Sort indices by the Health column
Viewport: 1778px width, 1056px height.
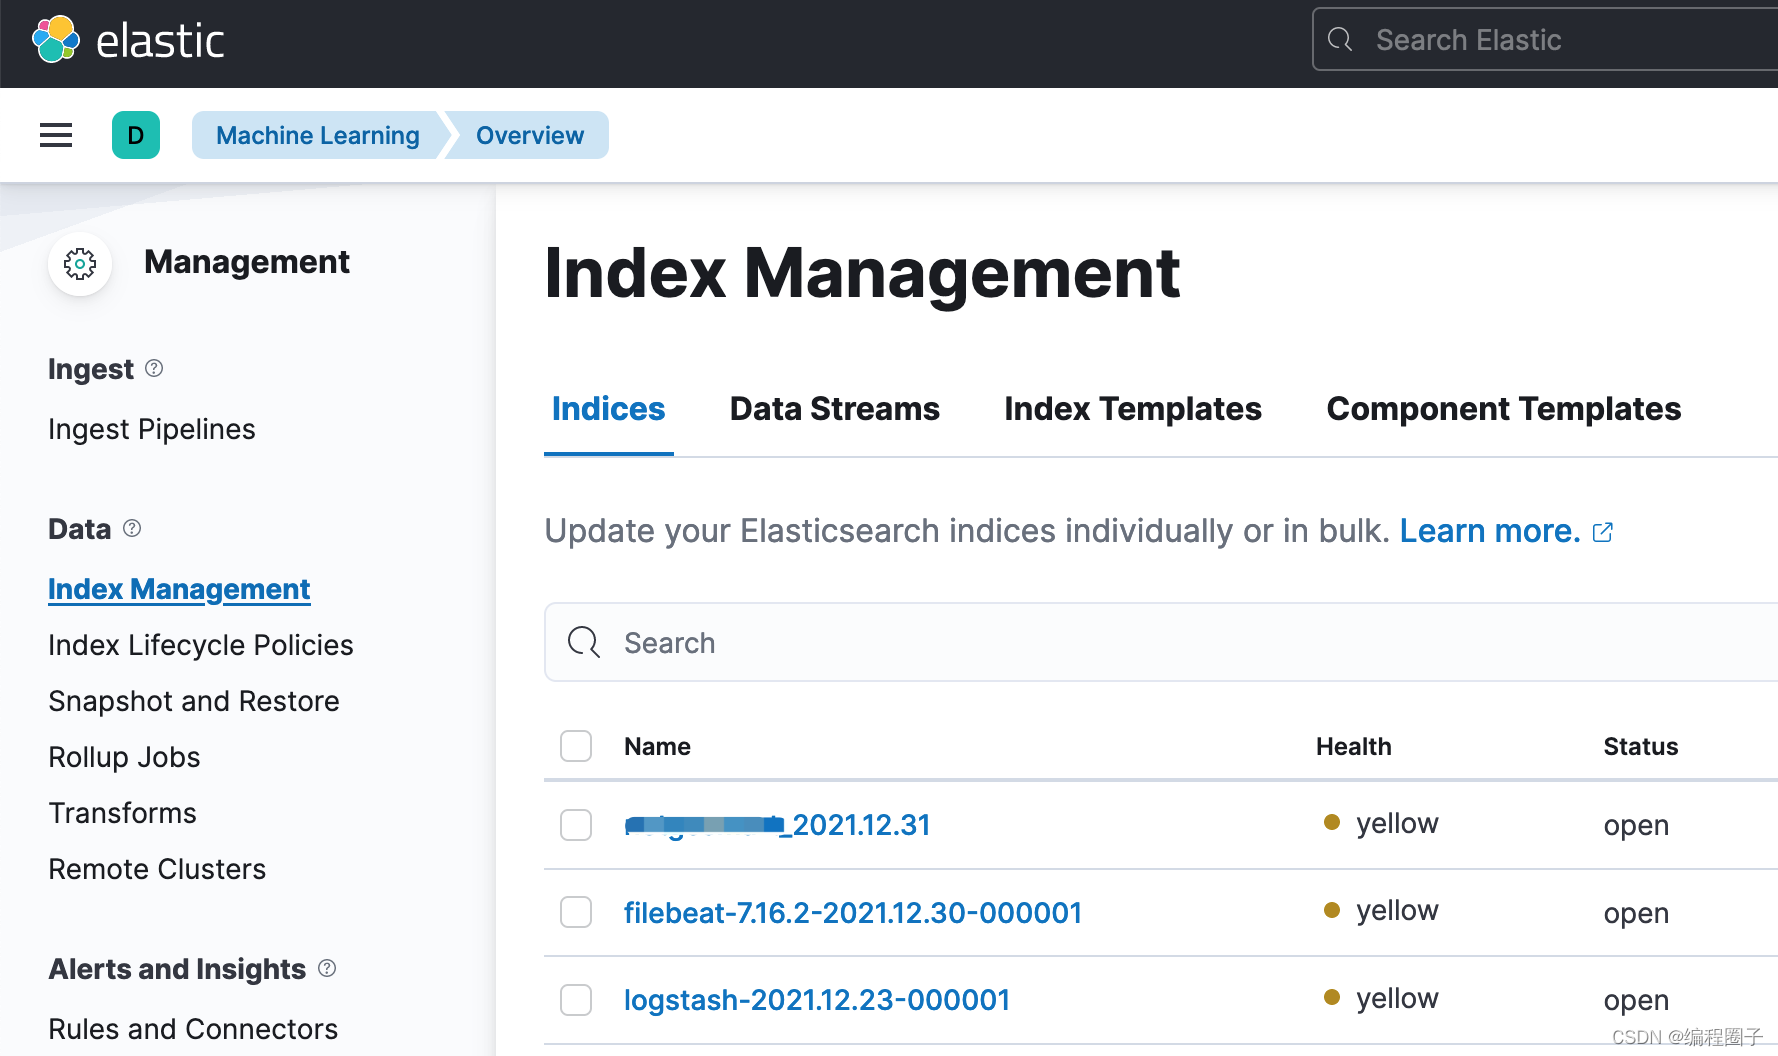(1353, 747)
